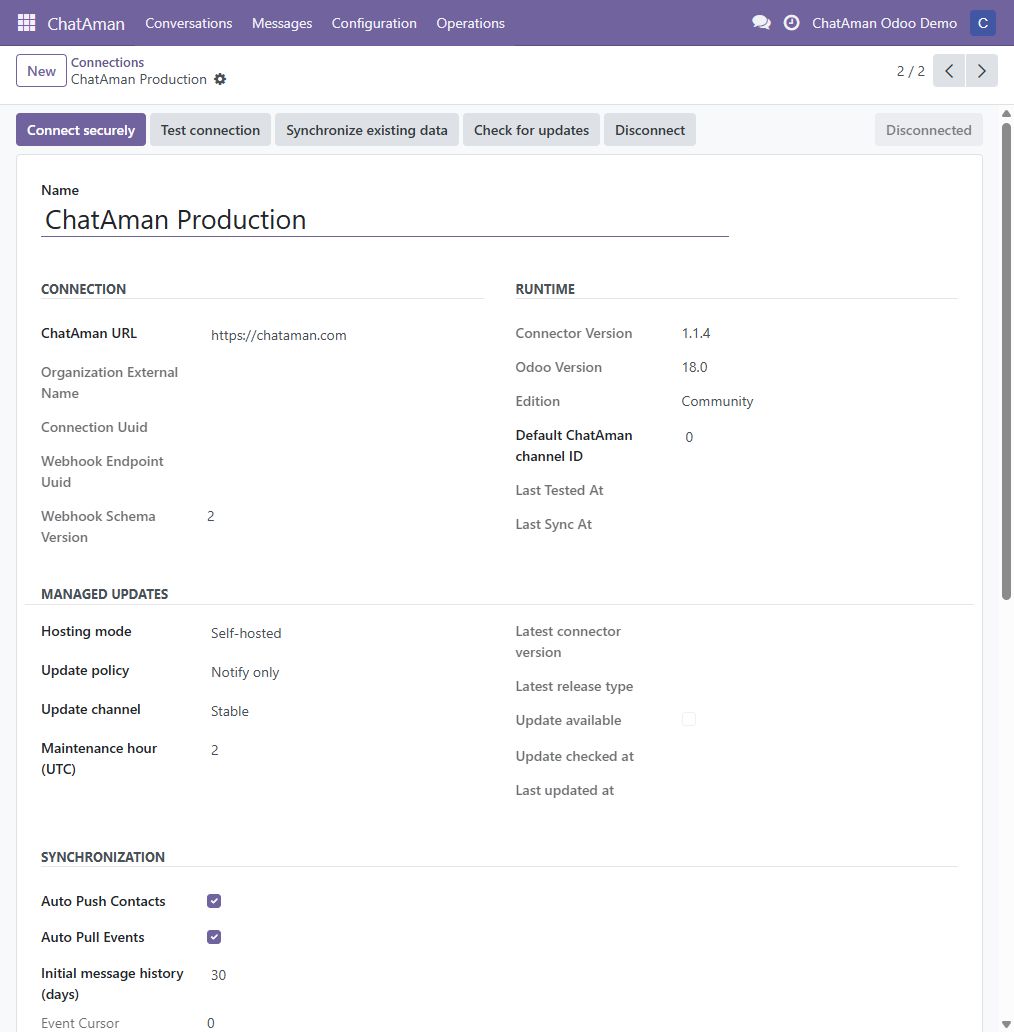Go to next record arrow
The image size is (1014, 1032).
tap(982, 71)
